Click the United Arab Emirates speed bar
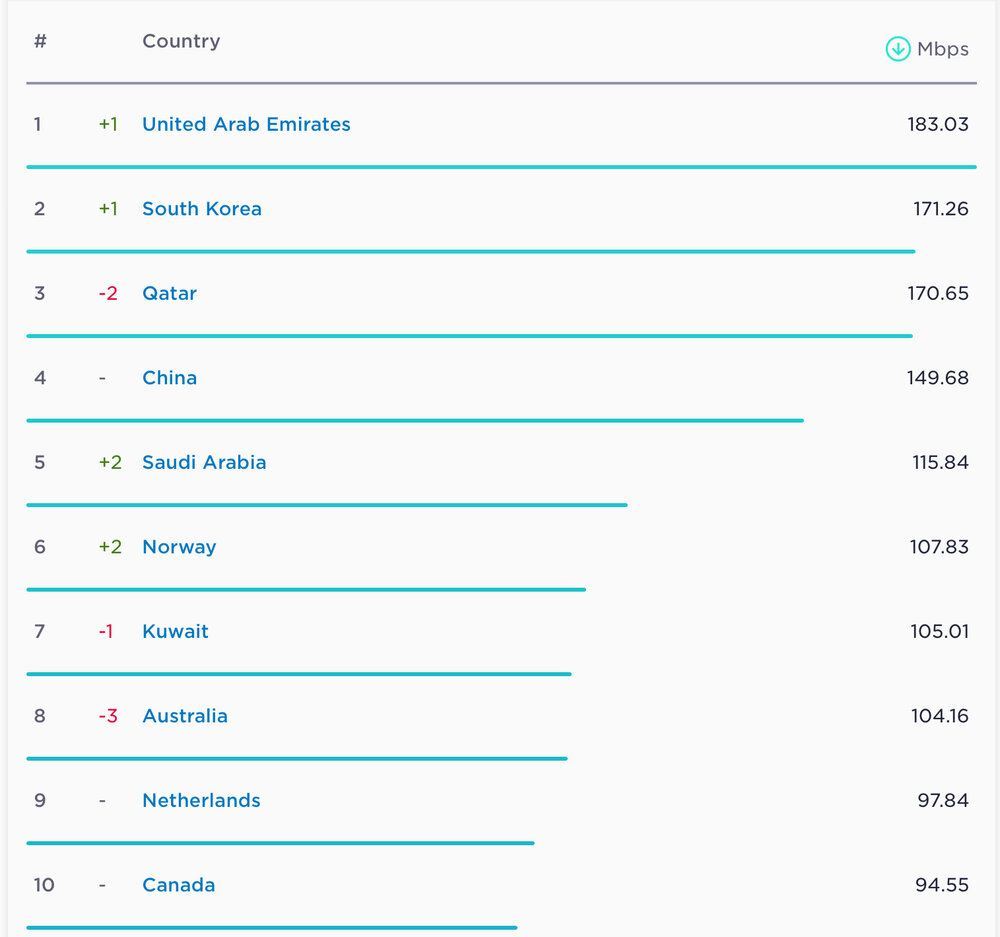 click(500, 167)
